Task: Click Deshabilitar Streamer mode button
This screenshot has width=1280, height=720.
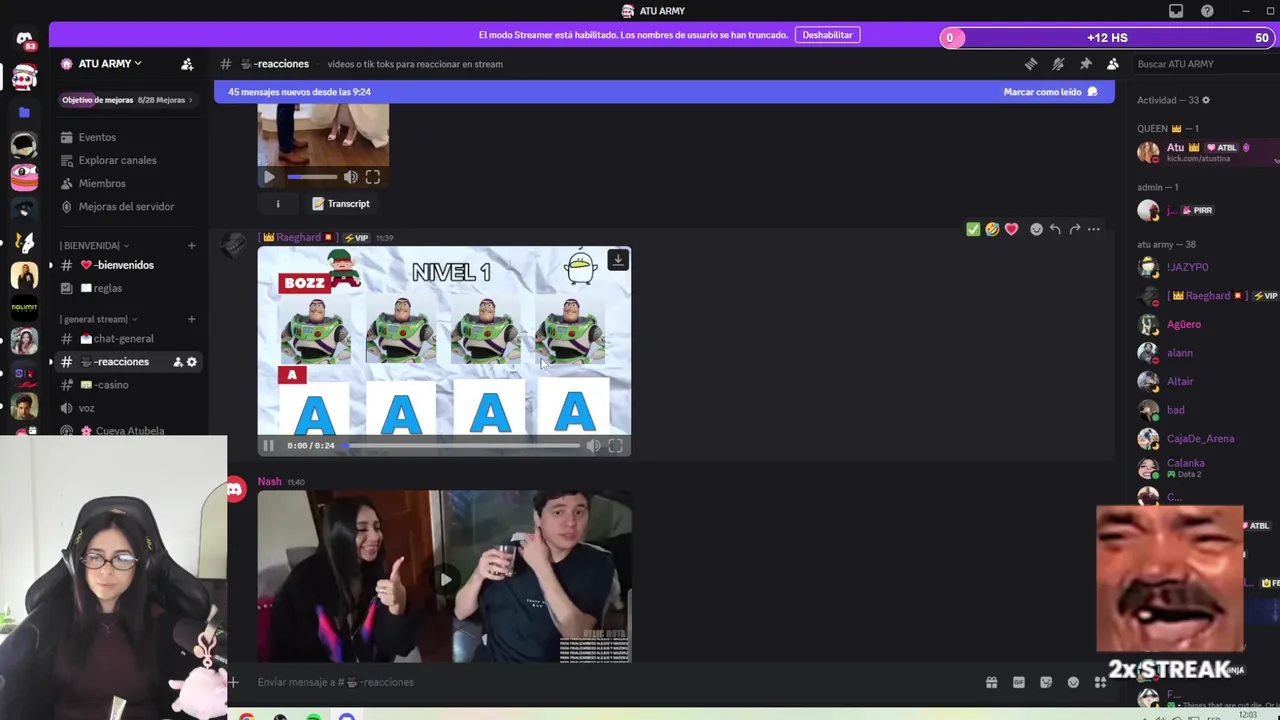Action: pyautogui.click(x=827, y=35)
